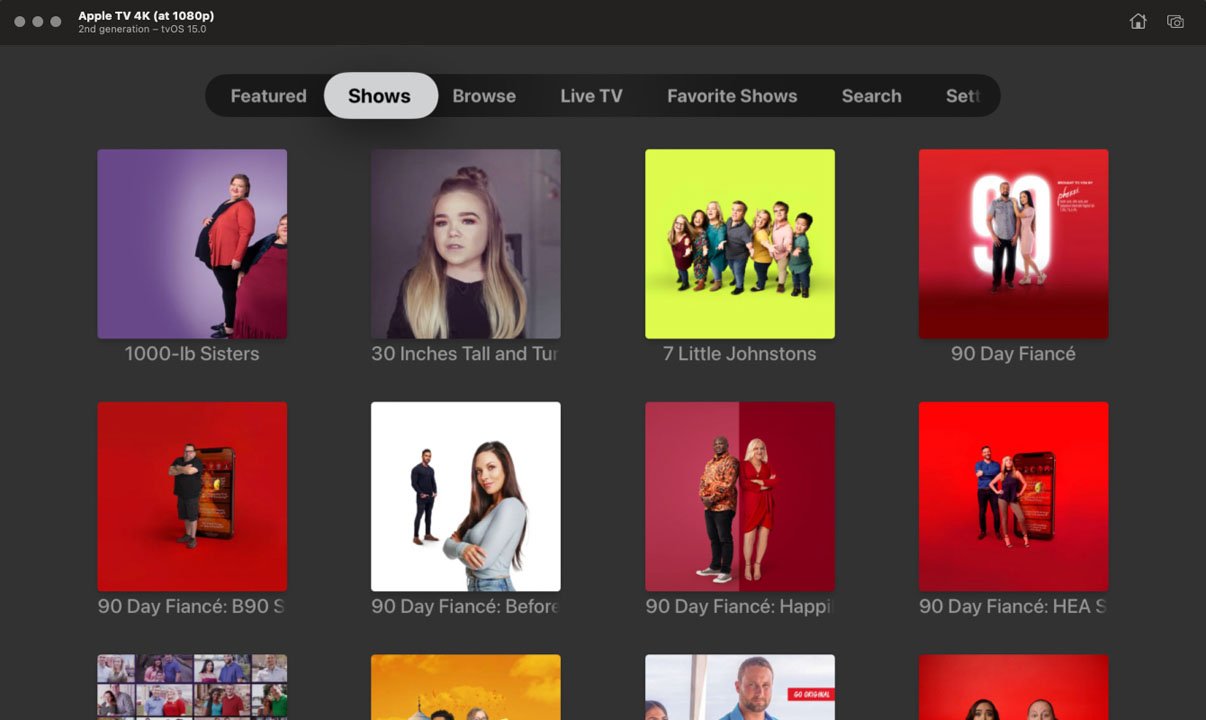1206x720 pixels.
Task: Open the show marked Go Original at bottom
Action: point(740,687)
